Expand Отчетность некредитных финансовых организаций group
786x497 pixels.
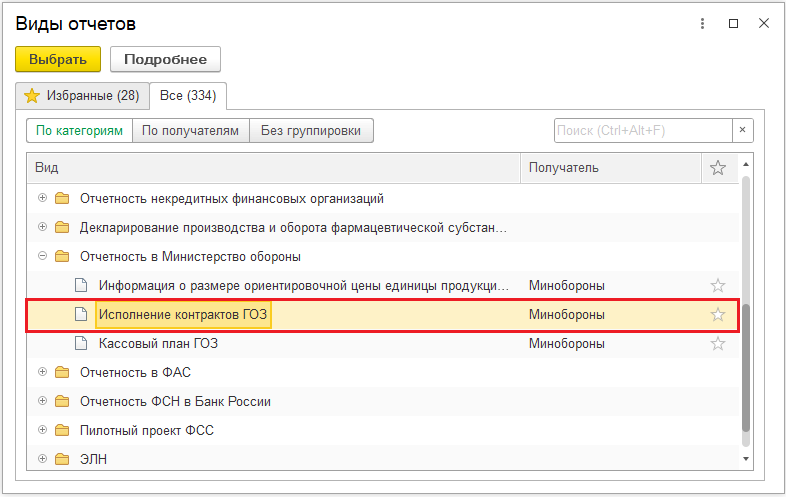(43, 198)
